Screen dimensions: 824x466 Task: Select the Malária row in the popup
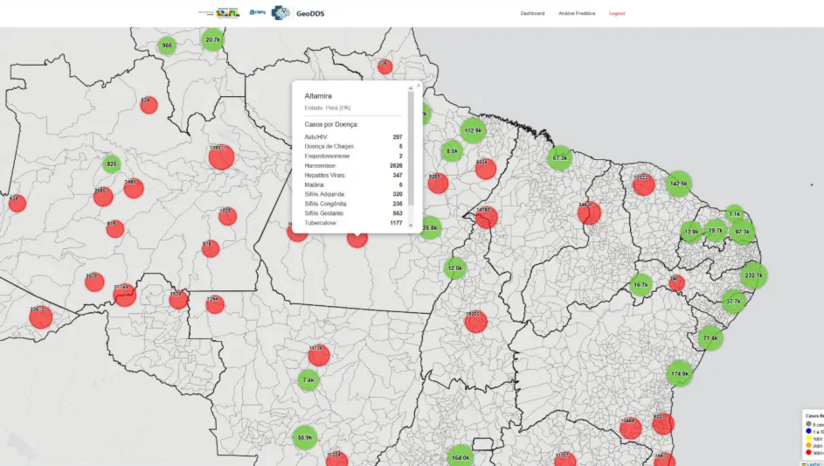353,184
